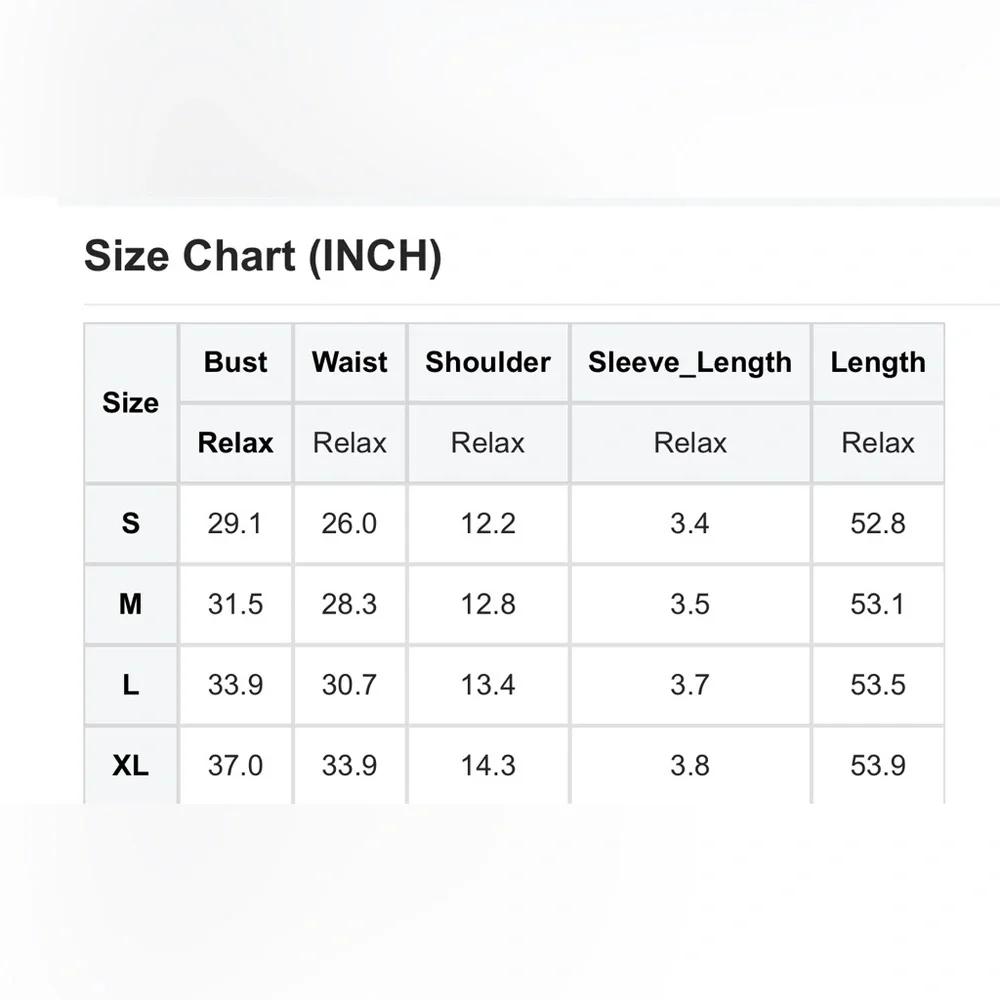Select the L size row label

[130, 685]
